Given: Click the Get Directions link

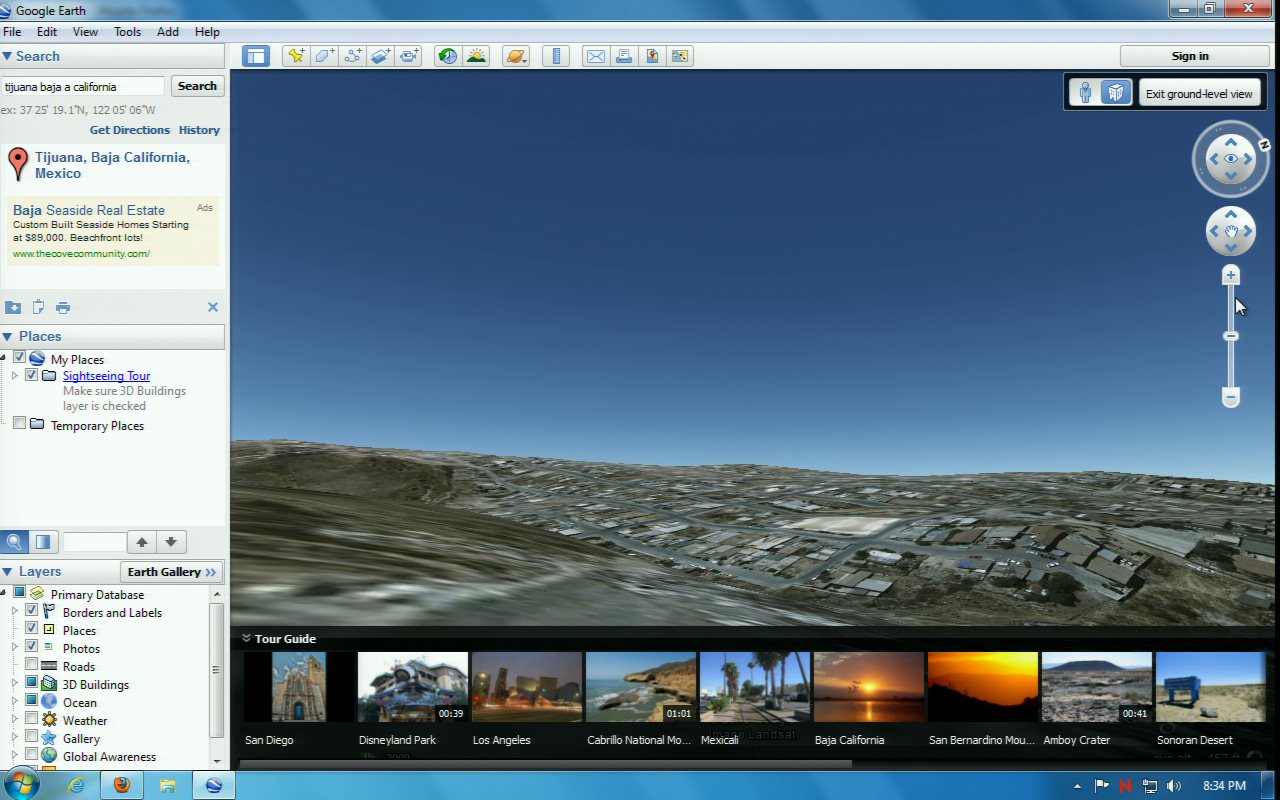Looking at the screenshot, I should coord(129,130).
